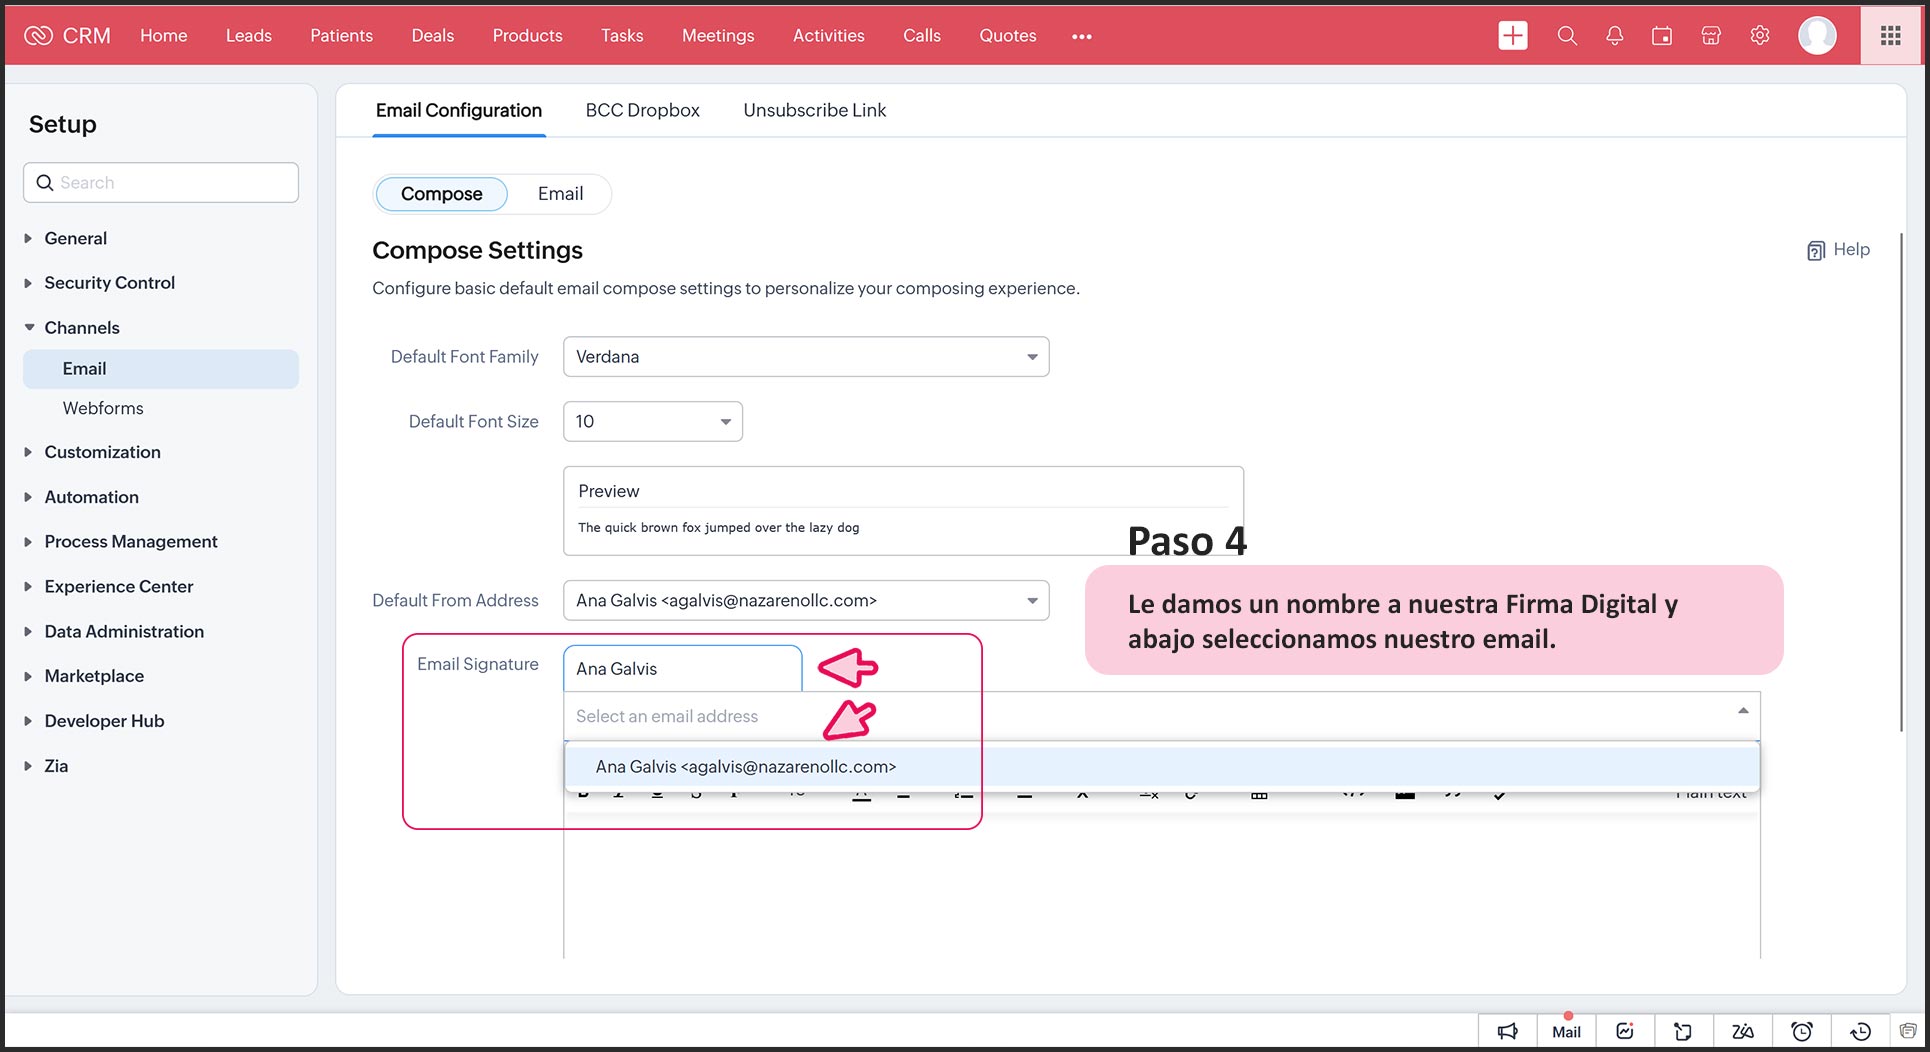Open the apps grid launcher
The image size is (1930, 1052).
(x=1890, y=36)
